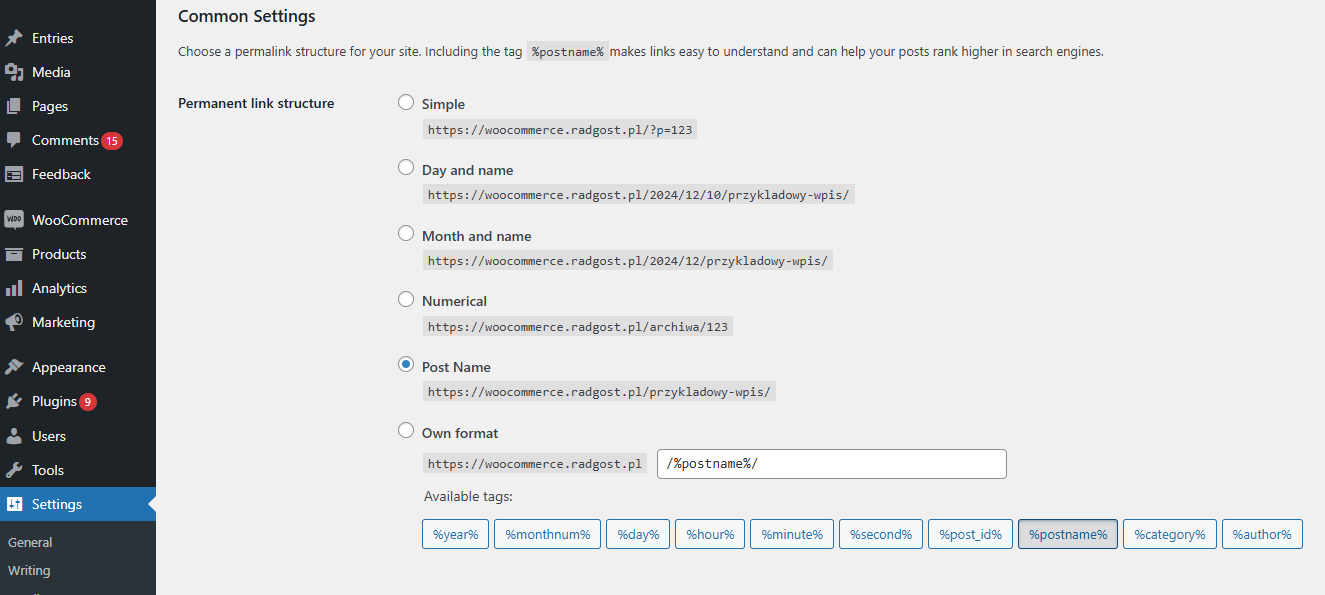Open Analytics via bar chart icon
Screen dimensions: 1325x595
[14, 288]
